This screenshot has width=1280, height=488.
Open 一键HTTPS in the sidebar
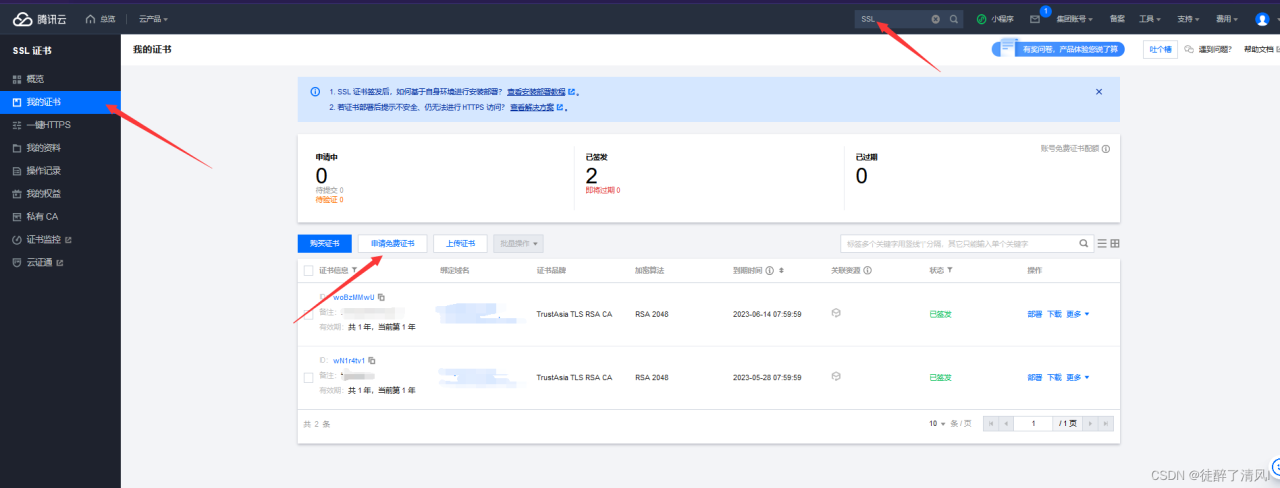tap(48, 125)
